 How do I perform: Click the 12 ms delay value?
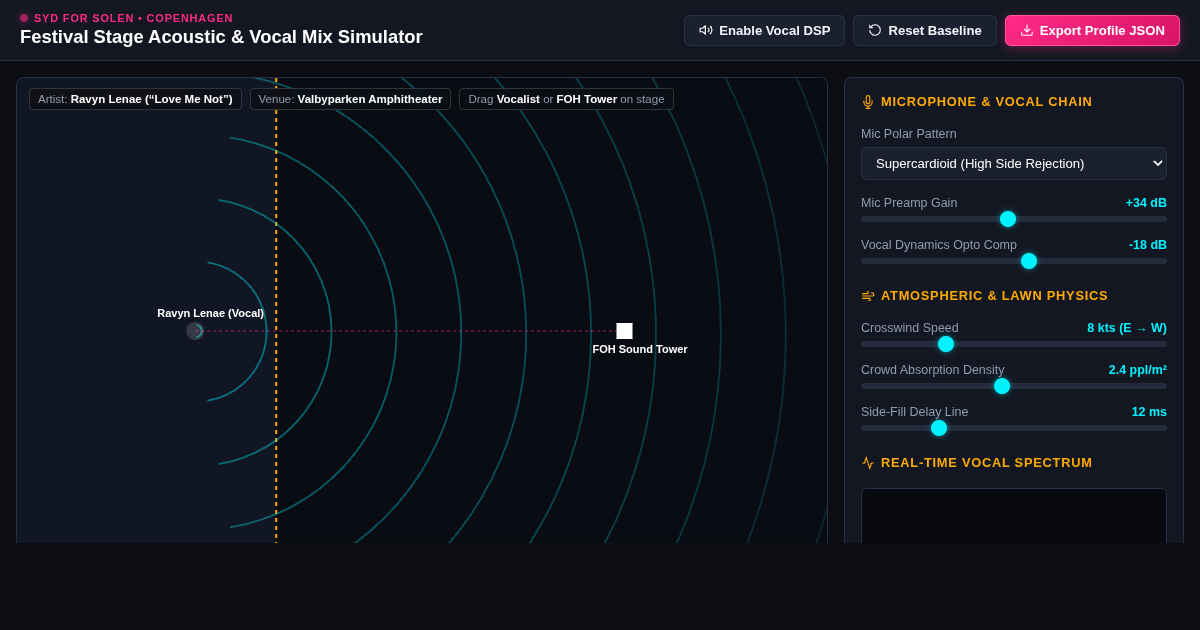[1149, 412]
